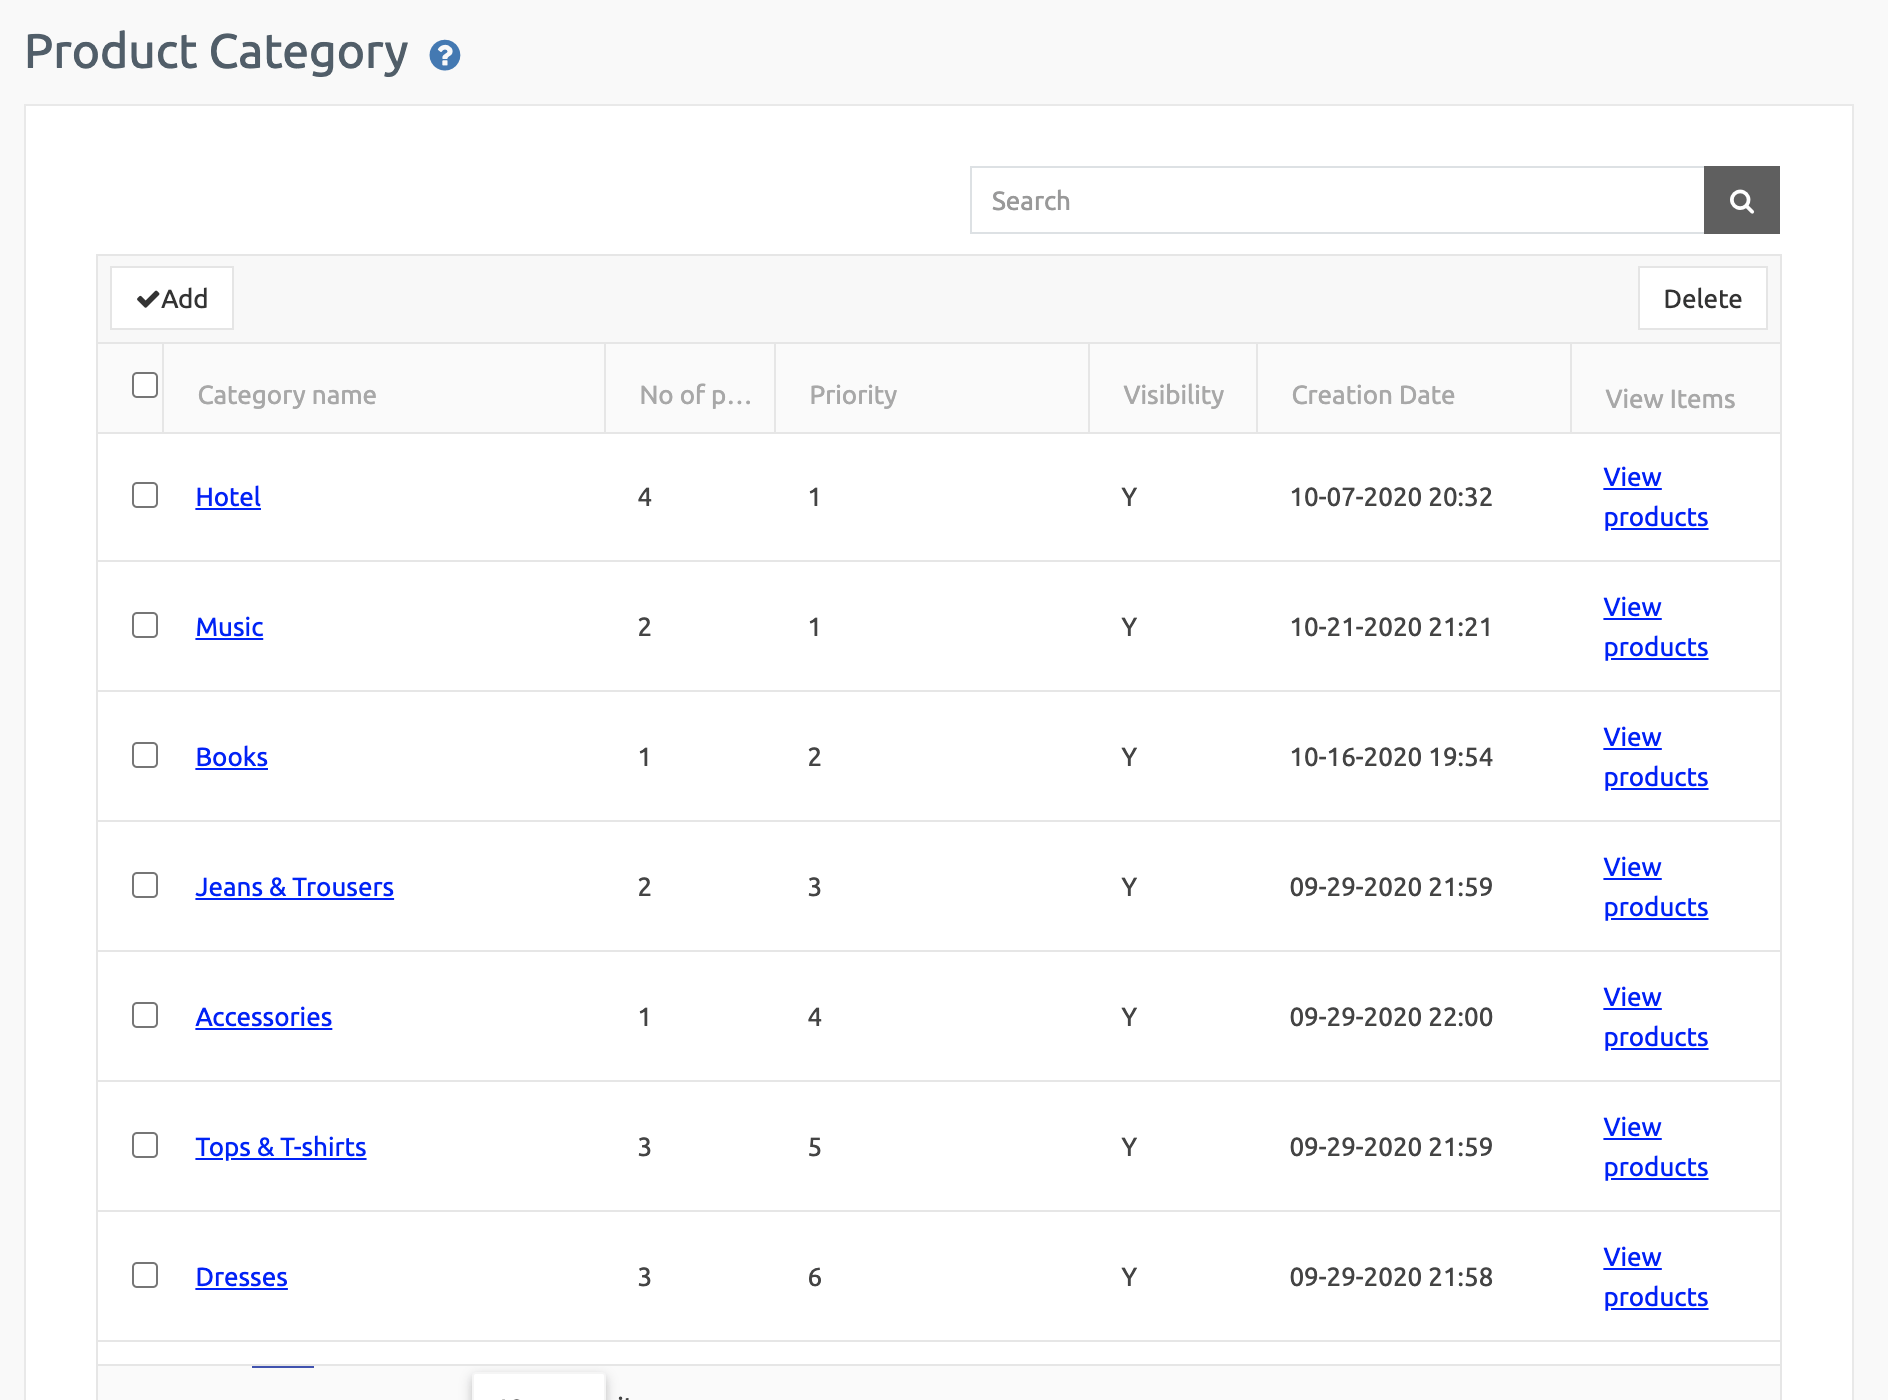Open the Music category link
Viewport: 1888px width, 1400px height.
(x=229, y=628)
